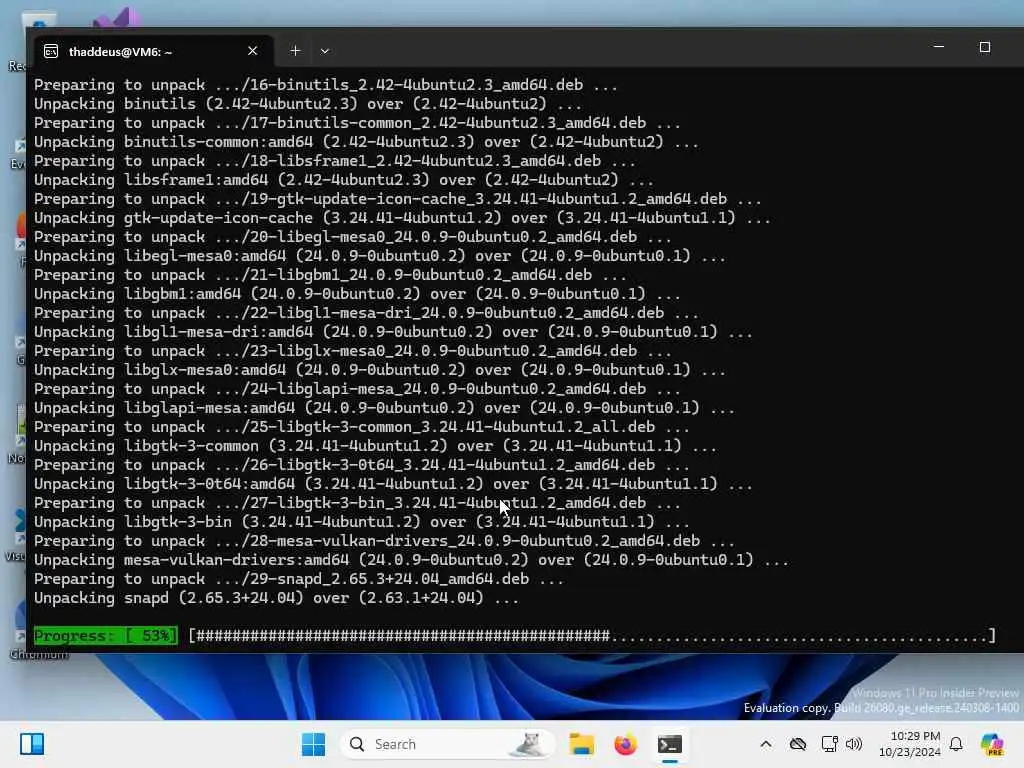Close the thaddeus@VM6 terminal tab
Screen dimensions: 1024x768
pyautogui.click(x=253, y=51)
